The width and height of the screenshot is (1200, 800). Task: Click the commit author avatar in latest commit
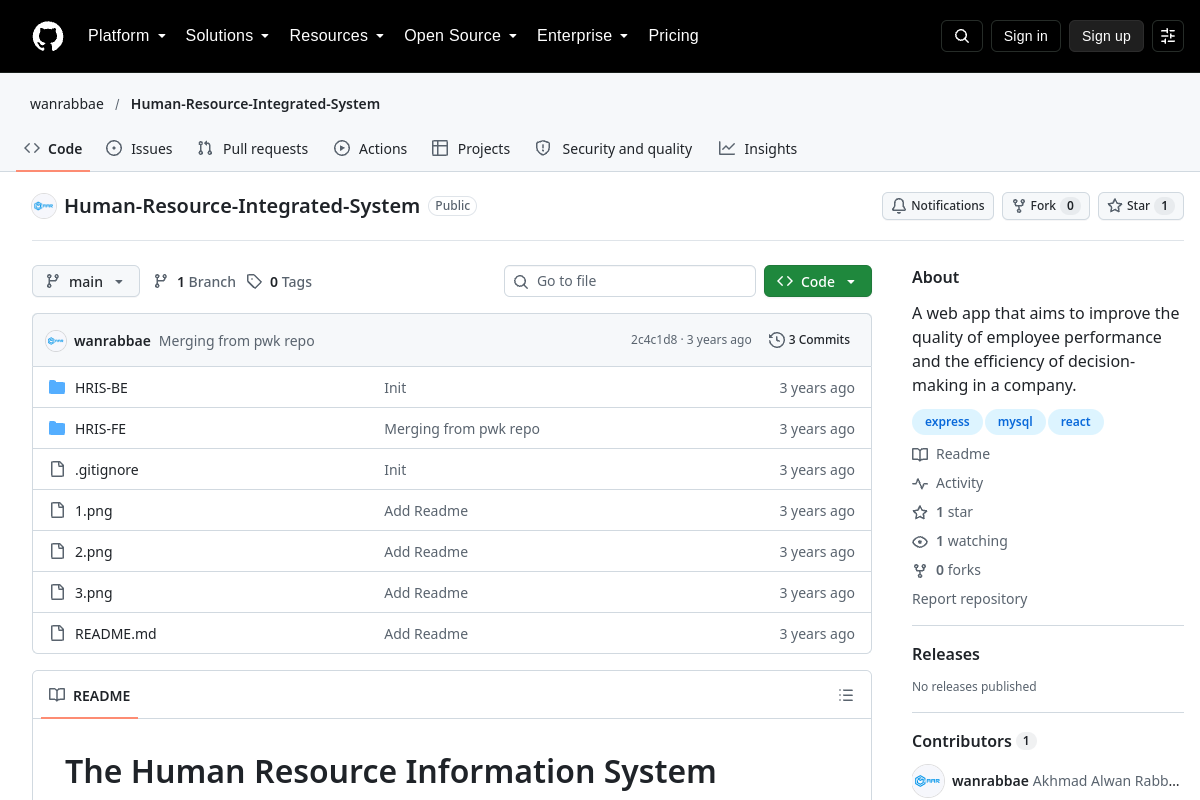coord(56,341)
